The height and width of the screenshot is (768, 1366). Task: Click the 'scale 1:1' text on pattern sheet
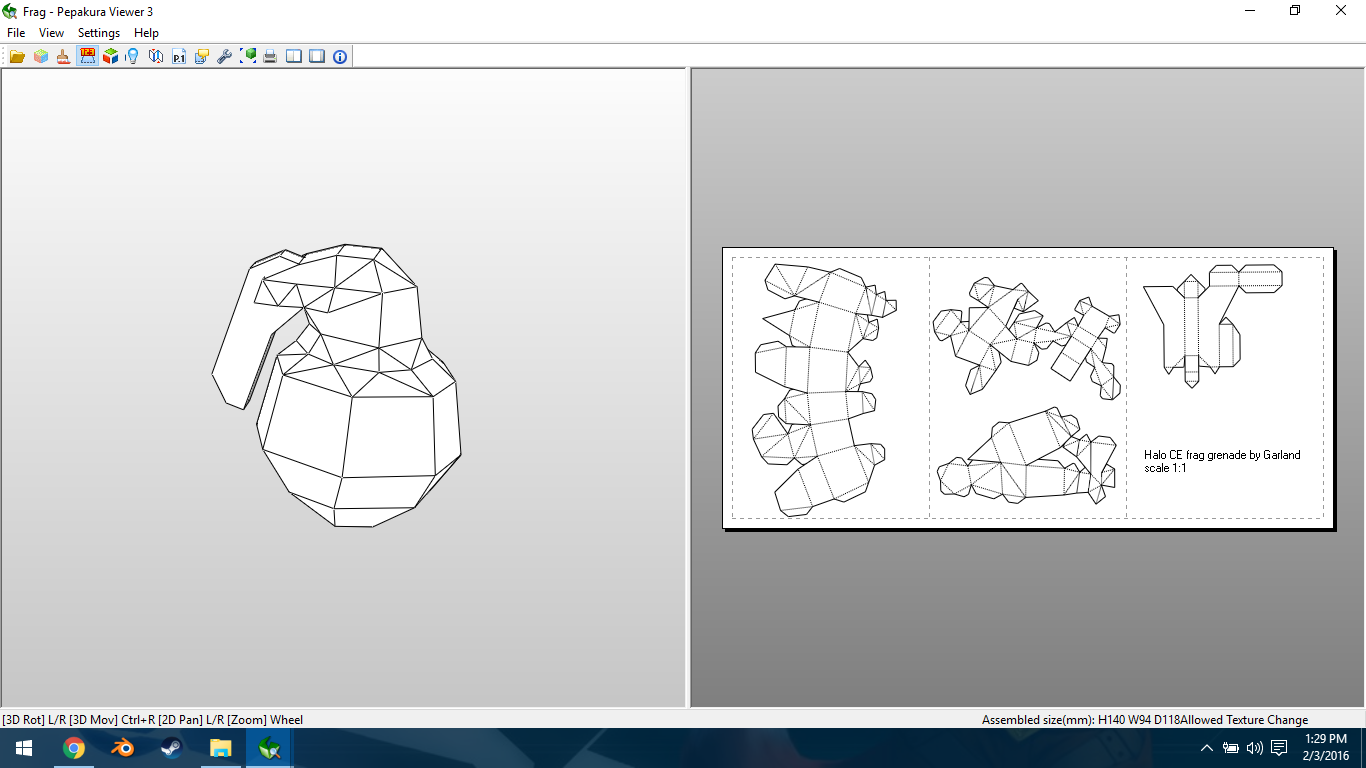[1165, 468]
